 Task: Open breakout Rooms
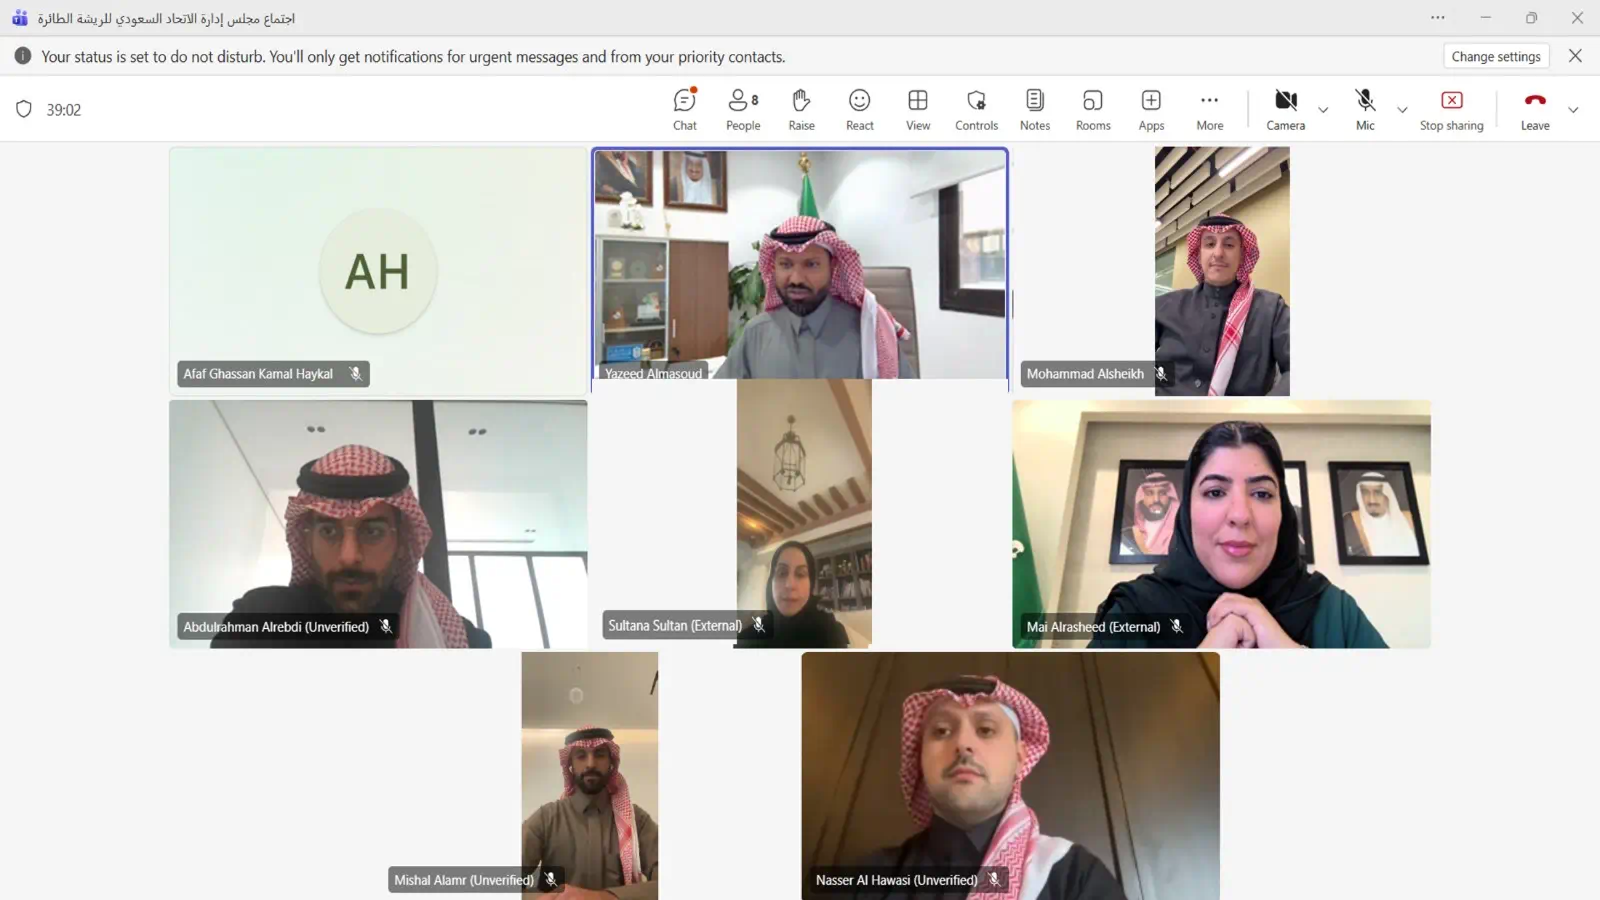(x=1093, y=109)
